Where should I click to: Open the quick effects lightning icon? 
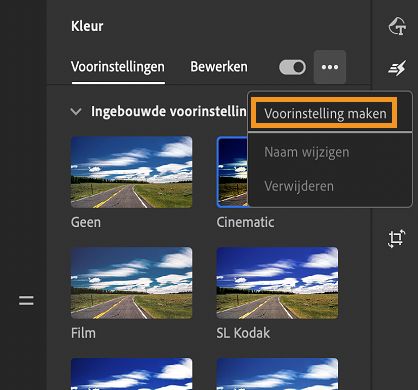397,68
